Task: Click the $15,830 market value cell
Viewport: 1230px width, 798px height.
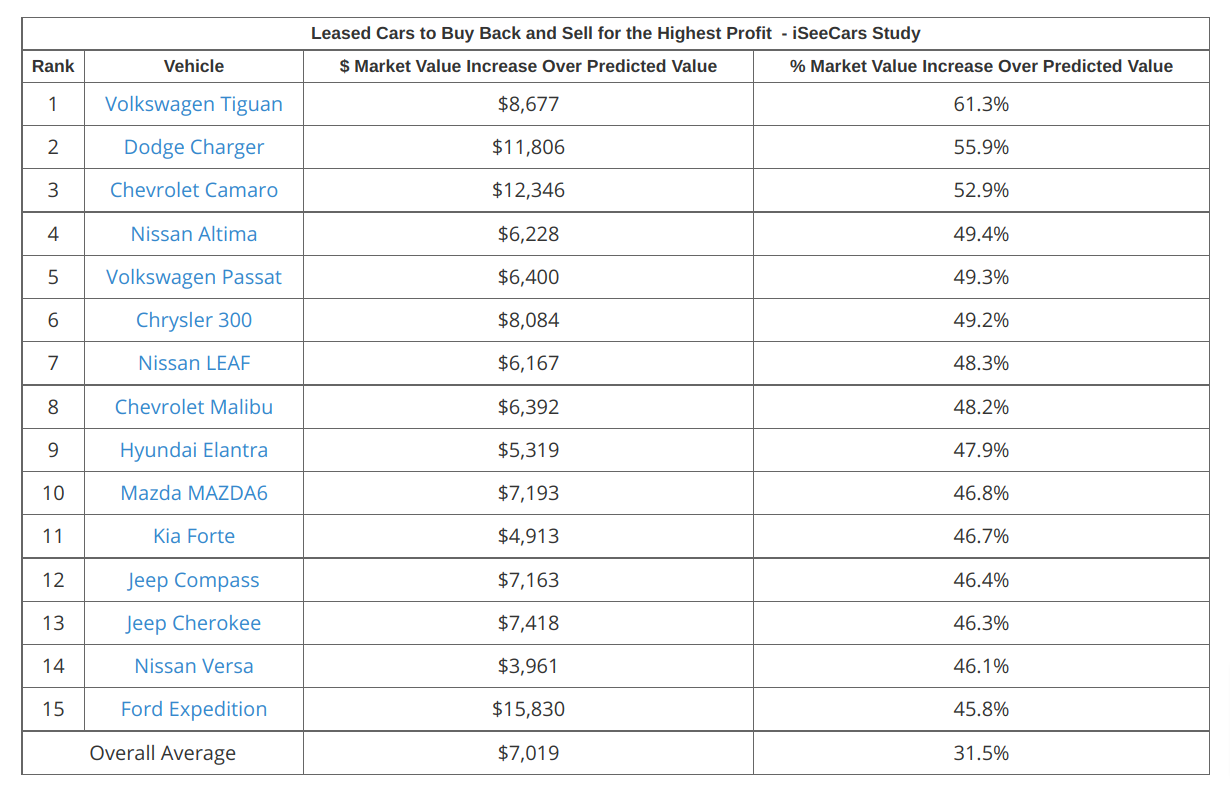Action: pos(528,709)
